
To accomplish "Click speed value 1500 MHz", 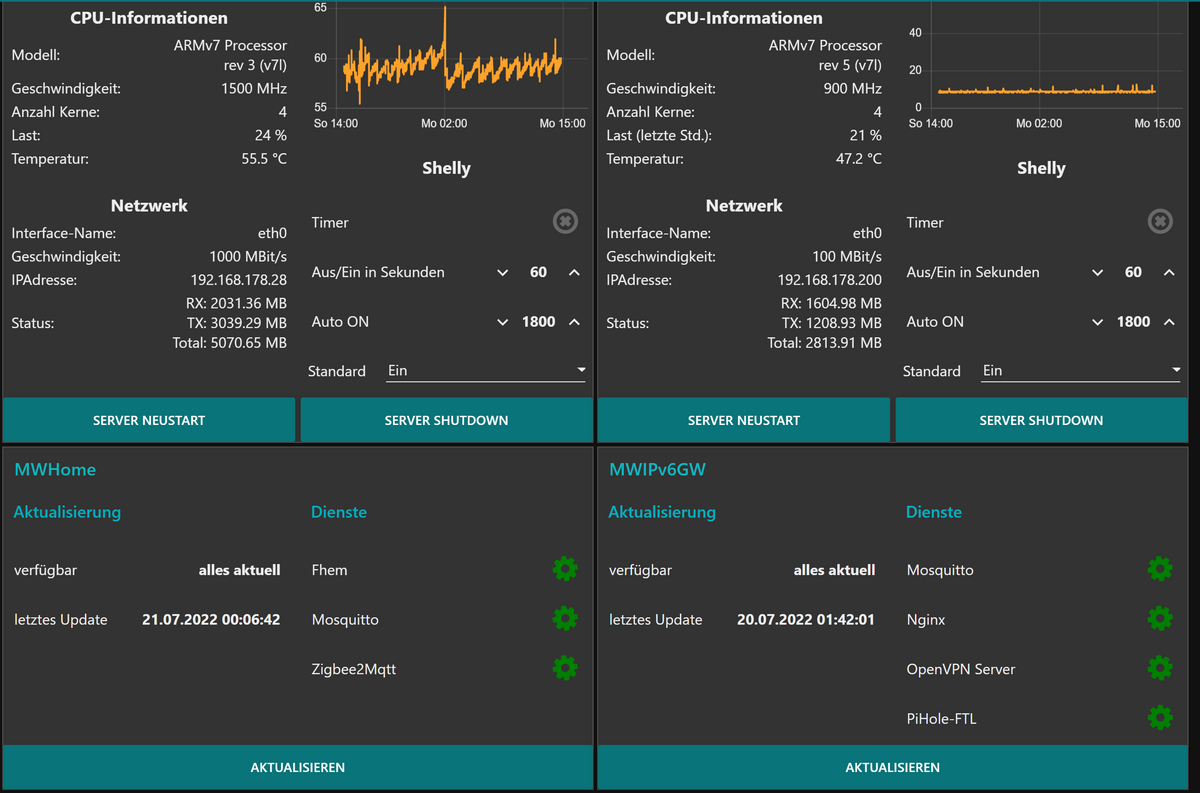I will click(254, 88).
